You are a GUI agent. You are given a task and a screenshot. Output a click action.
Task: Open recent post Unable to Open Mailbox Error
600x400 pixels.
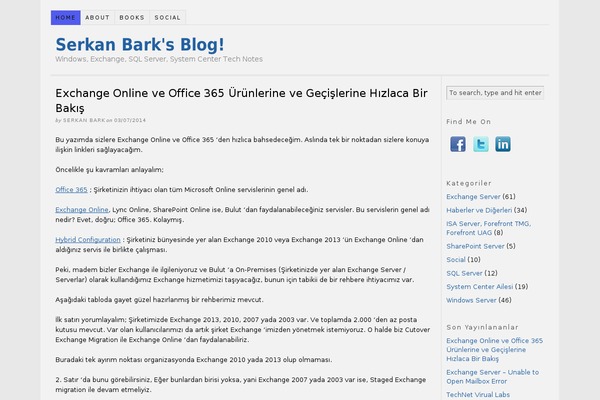tap(492, 377)
